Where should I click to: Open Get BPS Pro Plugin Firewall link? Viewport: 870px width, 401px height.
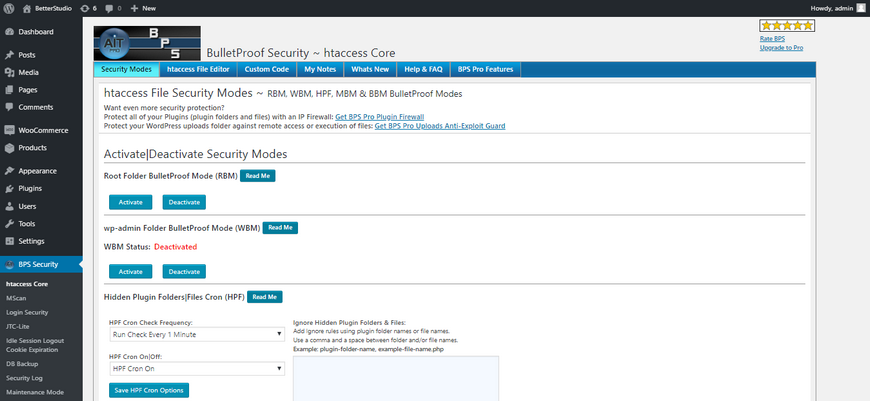(x=380, y=117)
